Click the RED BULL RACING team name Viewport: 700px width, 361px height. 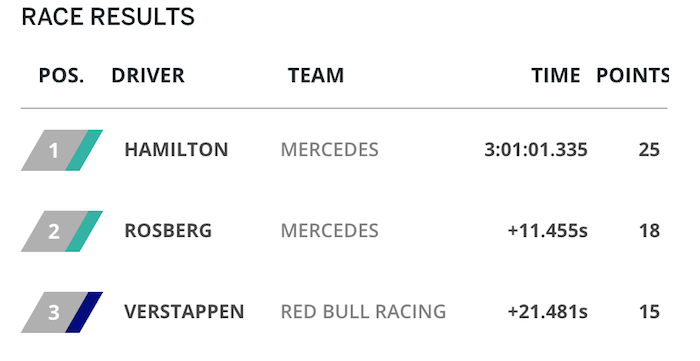pyautogui.click(x=363, y=311)
